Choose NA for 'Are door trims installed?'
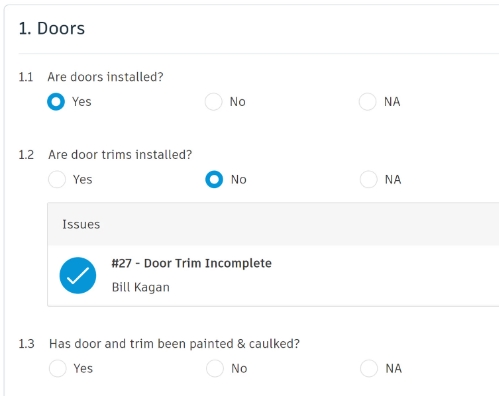The height and width of the screenshot is (396, 499). 369,180
